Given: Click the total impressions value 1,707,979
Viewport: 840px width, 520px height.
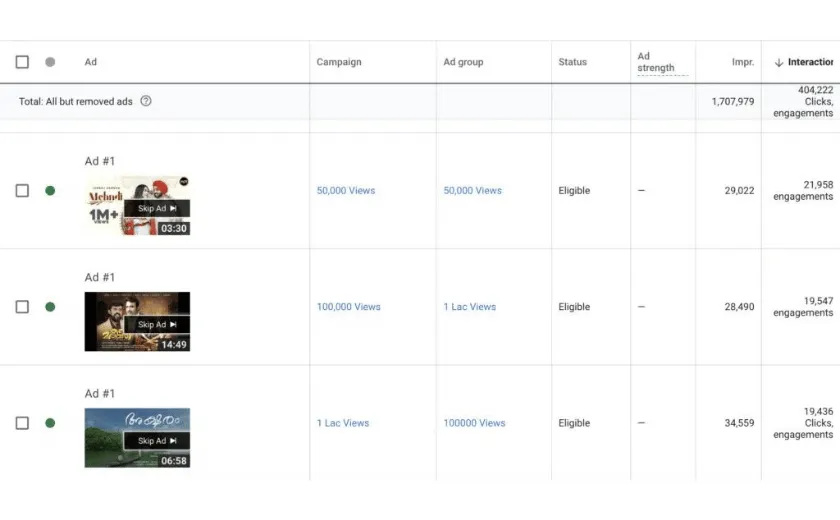Looking at the screenshot, I should tap(732, 101).
